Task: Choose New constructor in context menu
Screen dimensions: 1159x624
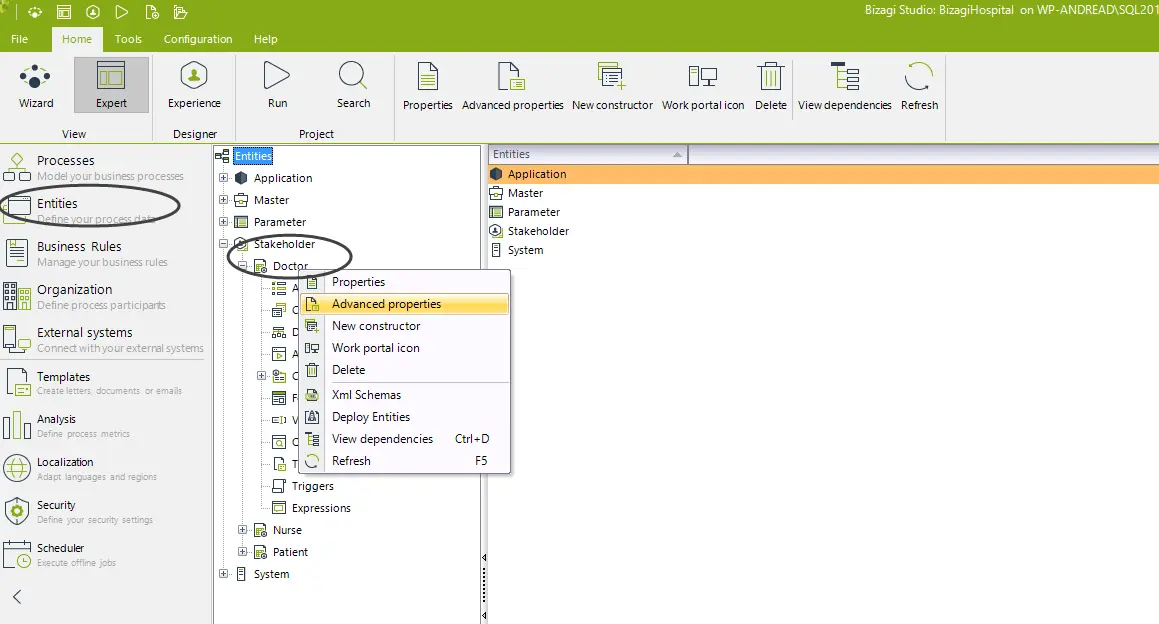Action: [404, 326]
